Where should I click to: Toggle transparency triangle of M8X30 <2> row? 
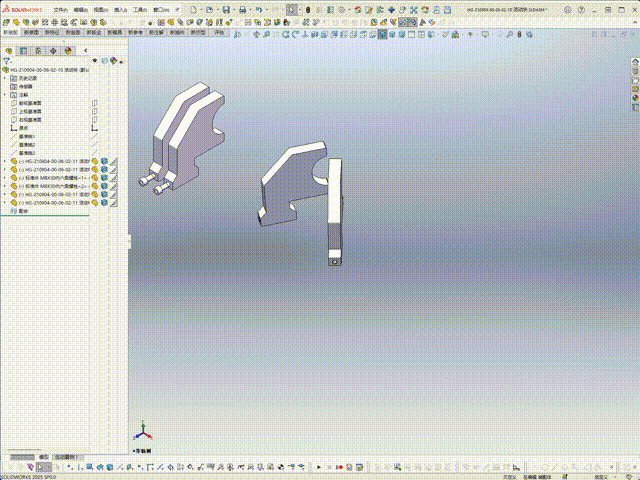pos(113,186)
